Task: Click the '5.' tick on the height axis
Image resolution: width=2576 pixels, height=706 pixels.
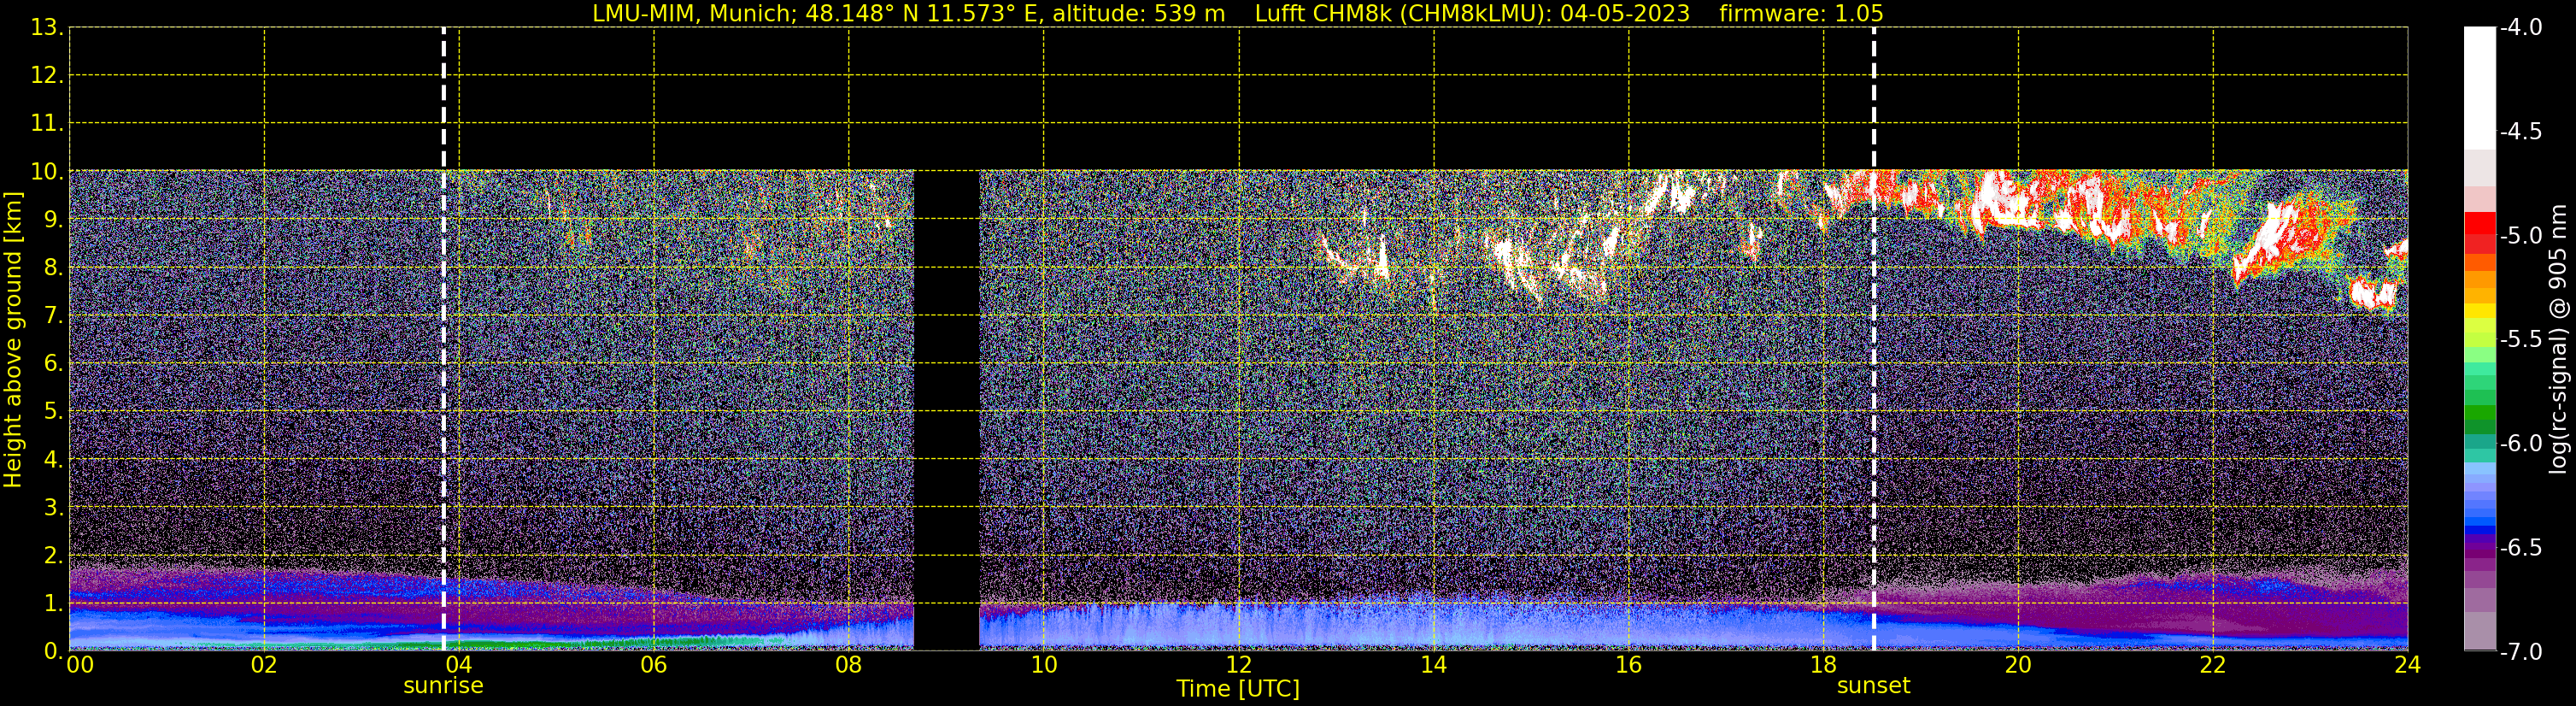Action: tap(53, 411)
